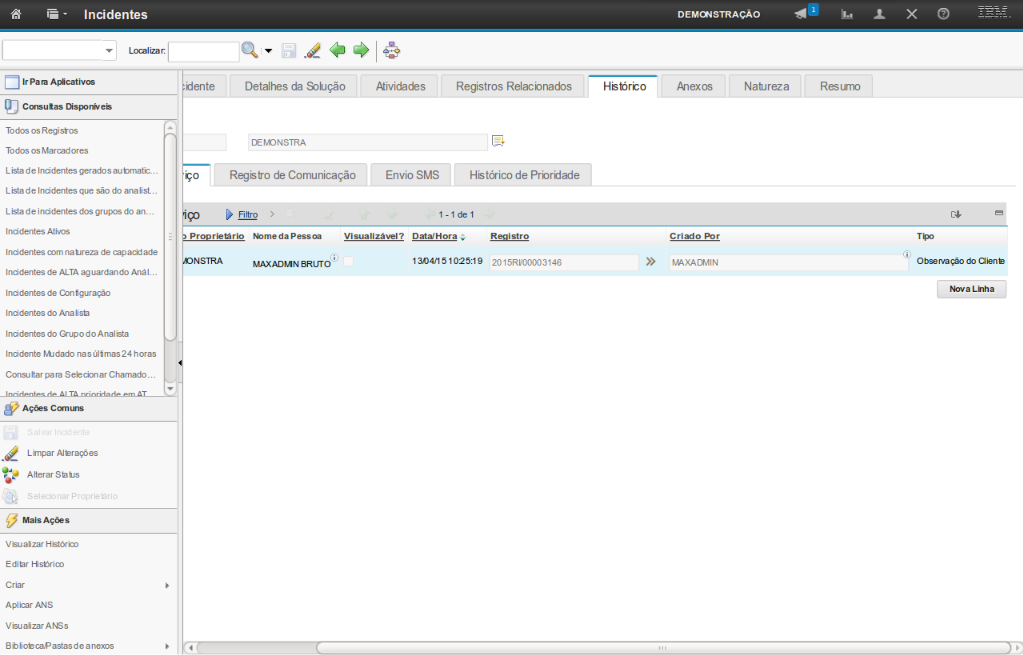Click the Filtro link in the table header
The image size is (1023, 655).
[247, 215]
